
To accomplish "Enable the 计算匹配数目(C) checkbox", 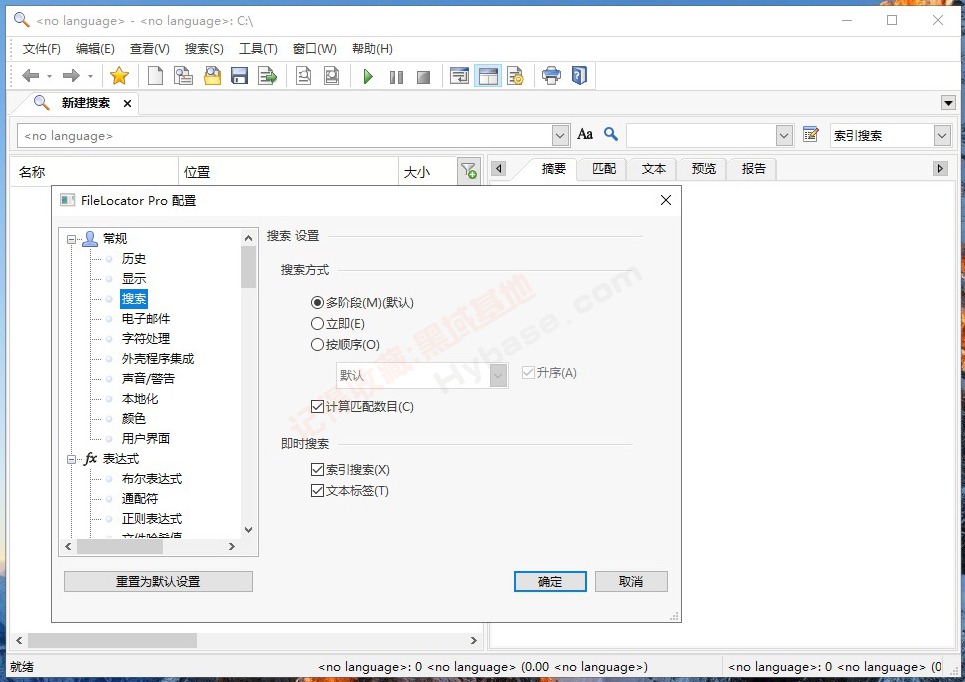I will (317, 406).
